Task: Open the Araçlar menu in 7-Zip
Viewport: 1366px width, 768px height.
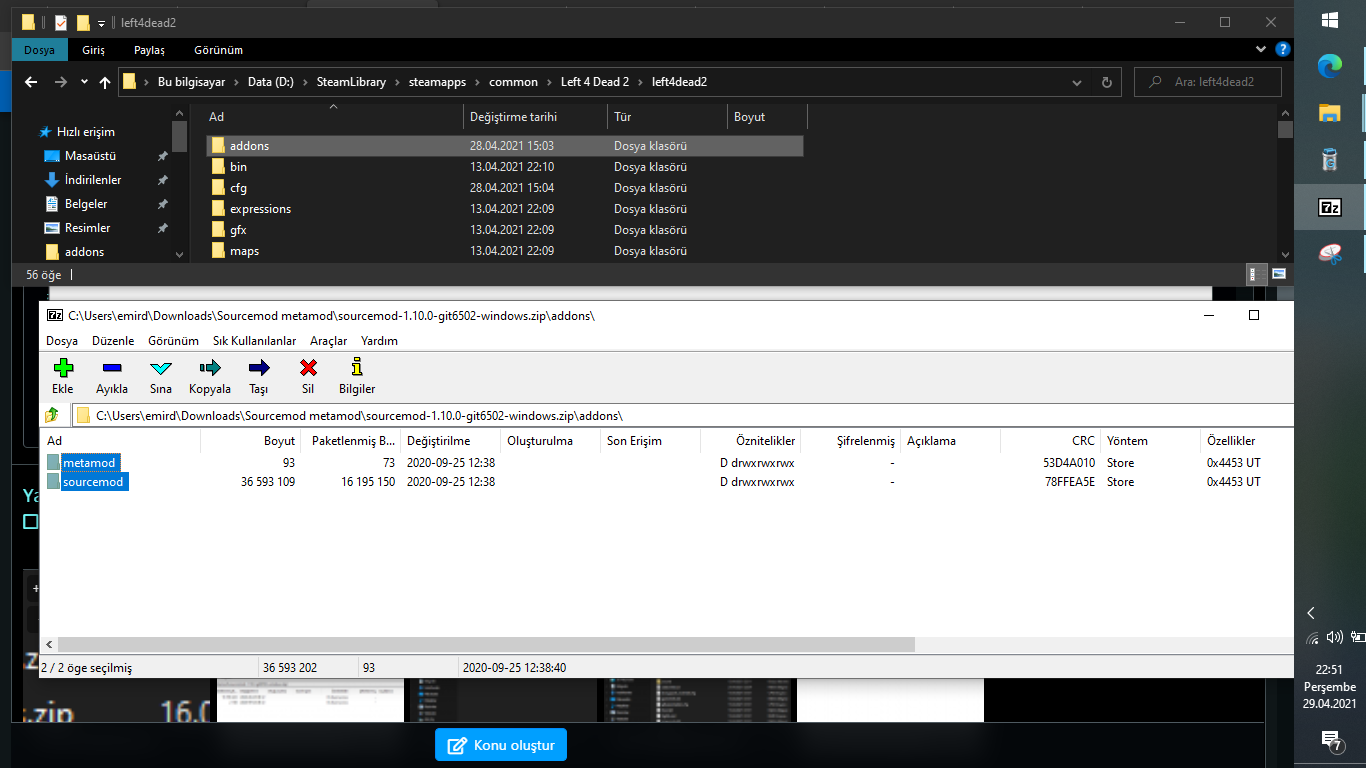Action: point(328,341)
